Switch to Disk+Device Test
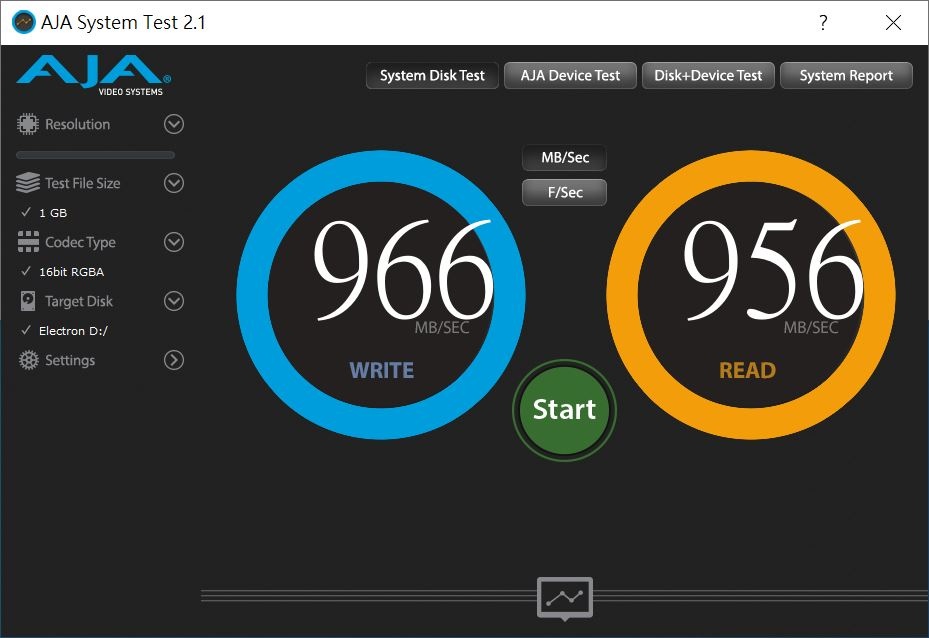Screen dimensions: 929x638 pos(708,75)
